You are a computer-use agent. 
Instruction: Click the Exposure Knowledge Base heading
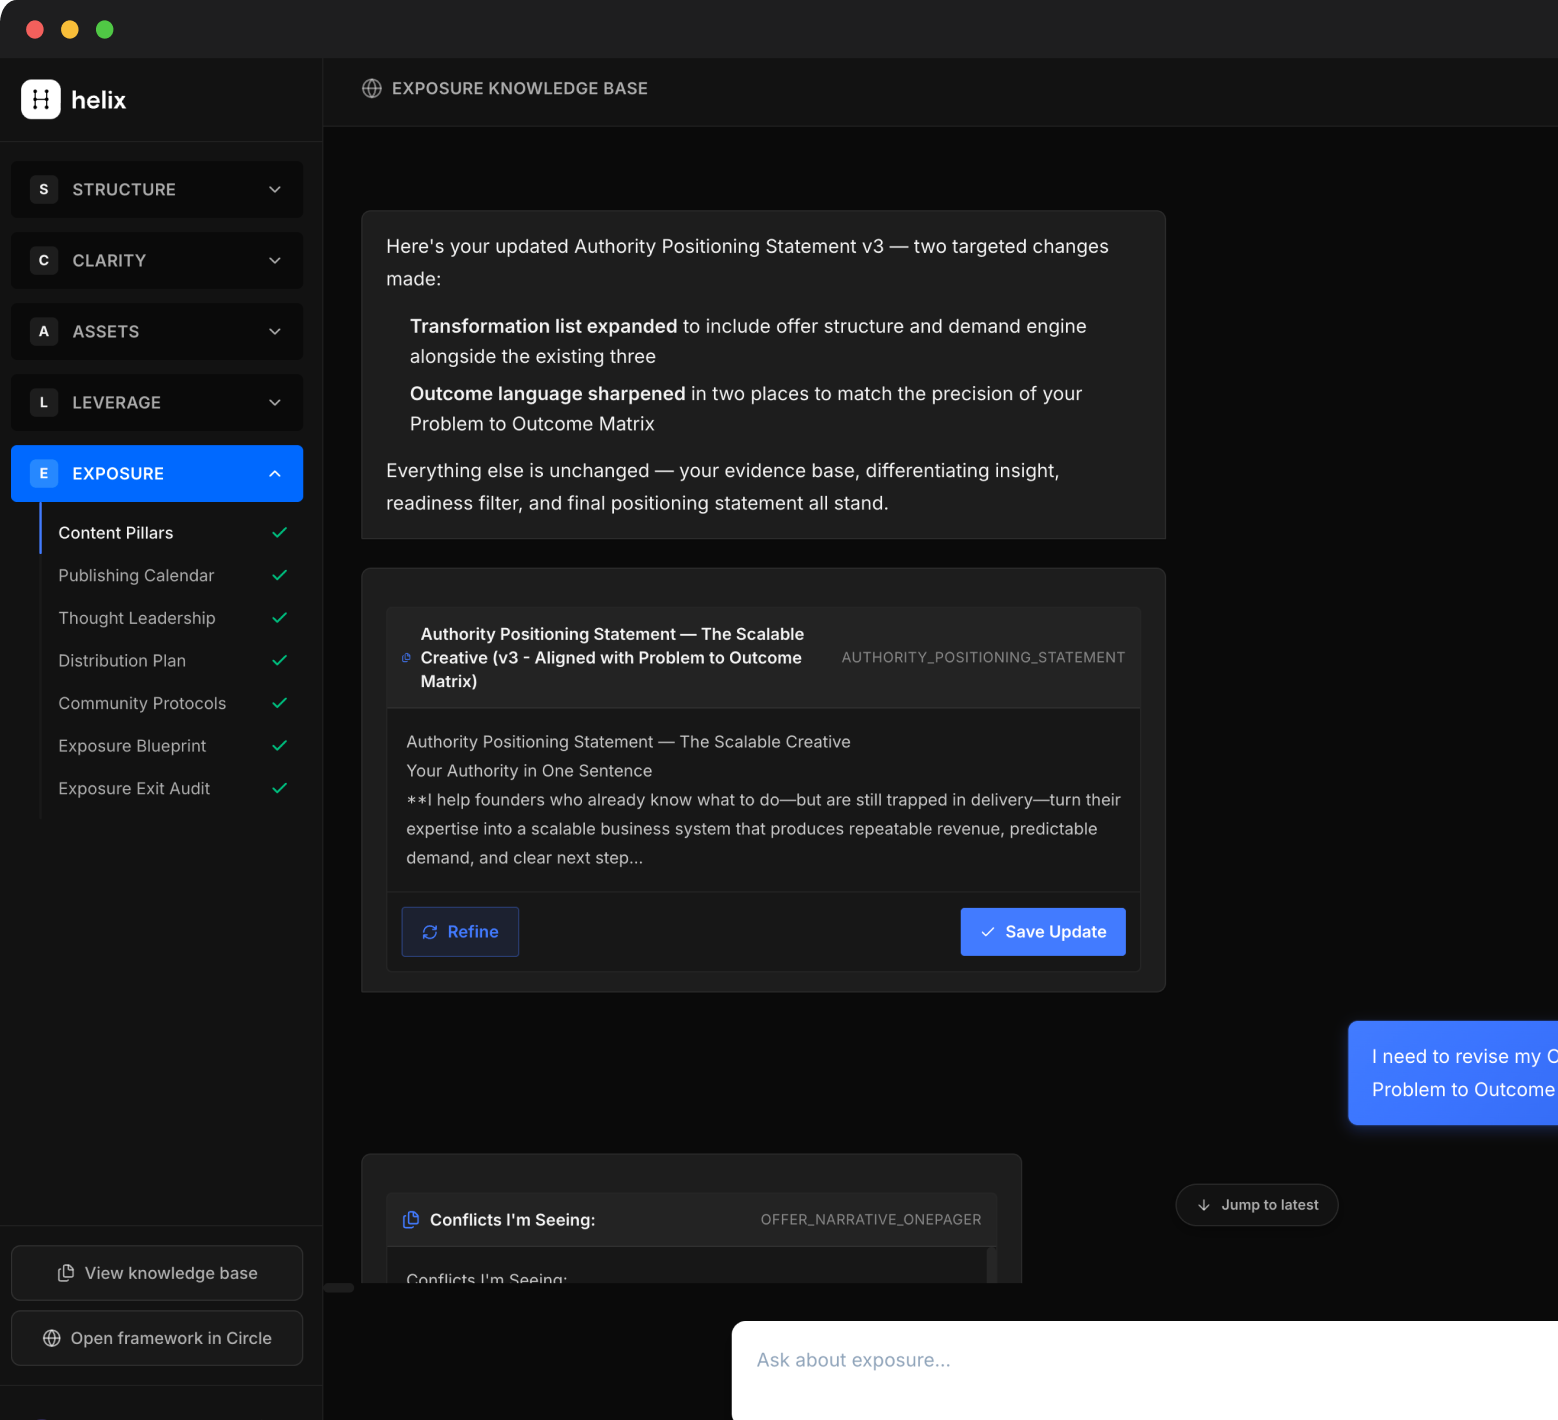pyautogui.click(x=520, y=88)
